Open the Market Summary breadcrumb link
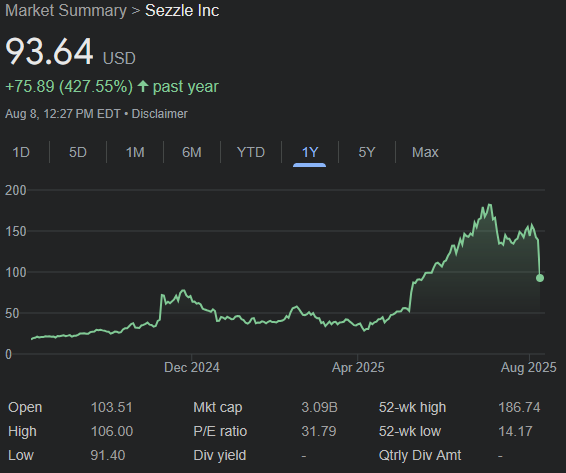The height and width of the screenshot is (473, 566). 66,10
